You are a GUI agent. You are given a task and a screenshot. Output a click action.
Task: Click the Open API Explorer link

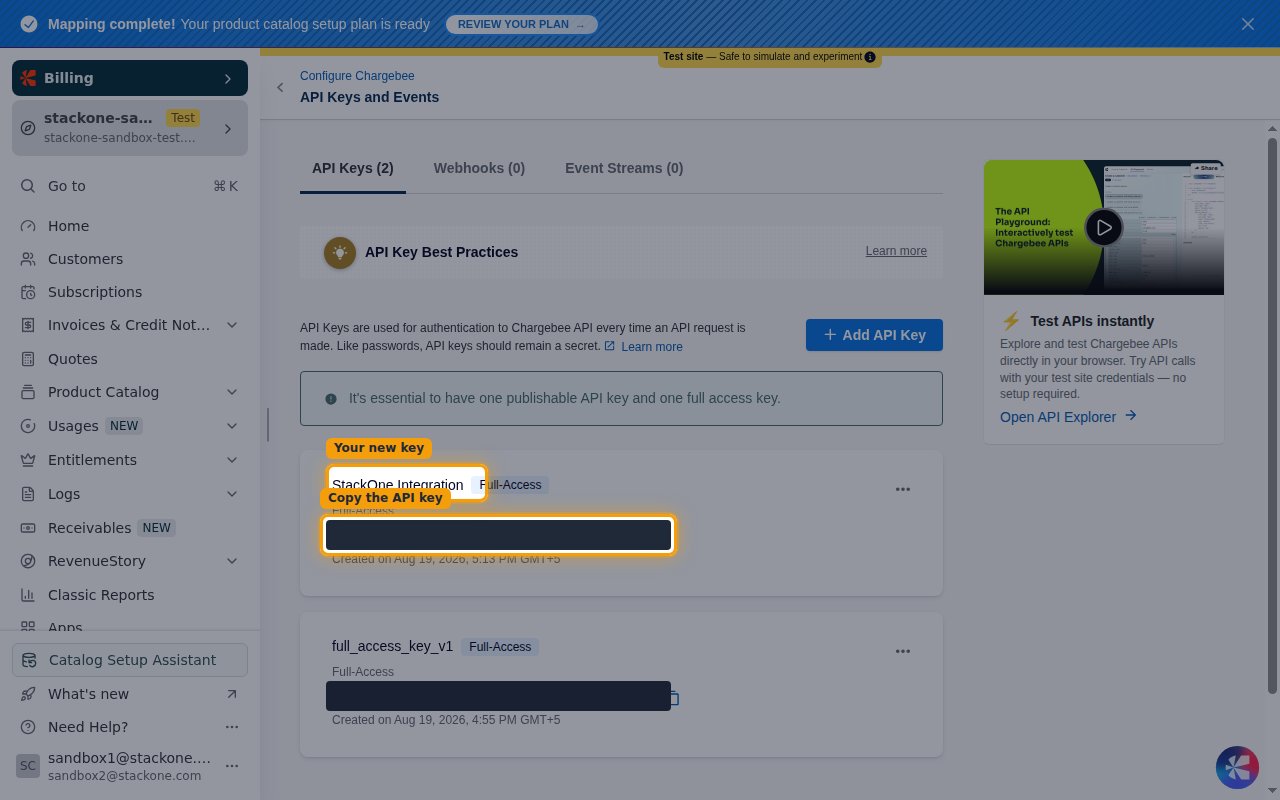coord(1068,416)
